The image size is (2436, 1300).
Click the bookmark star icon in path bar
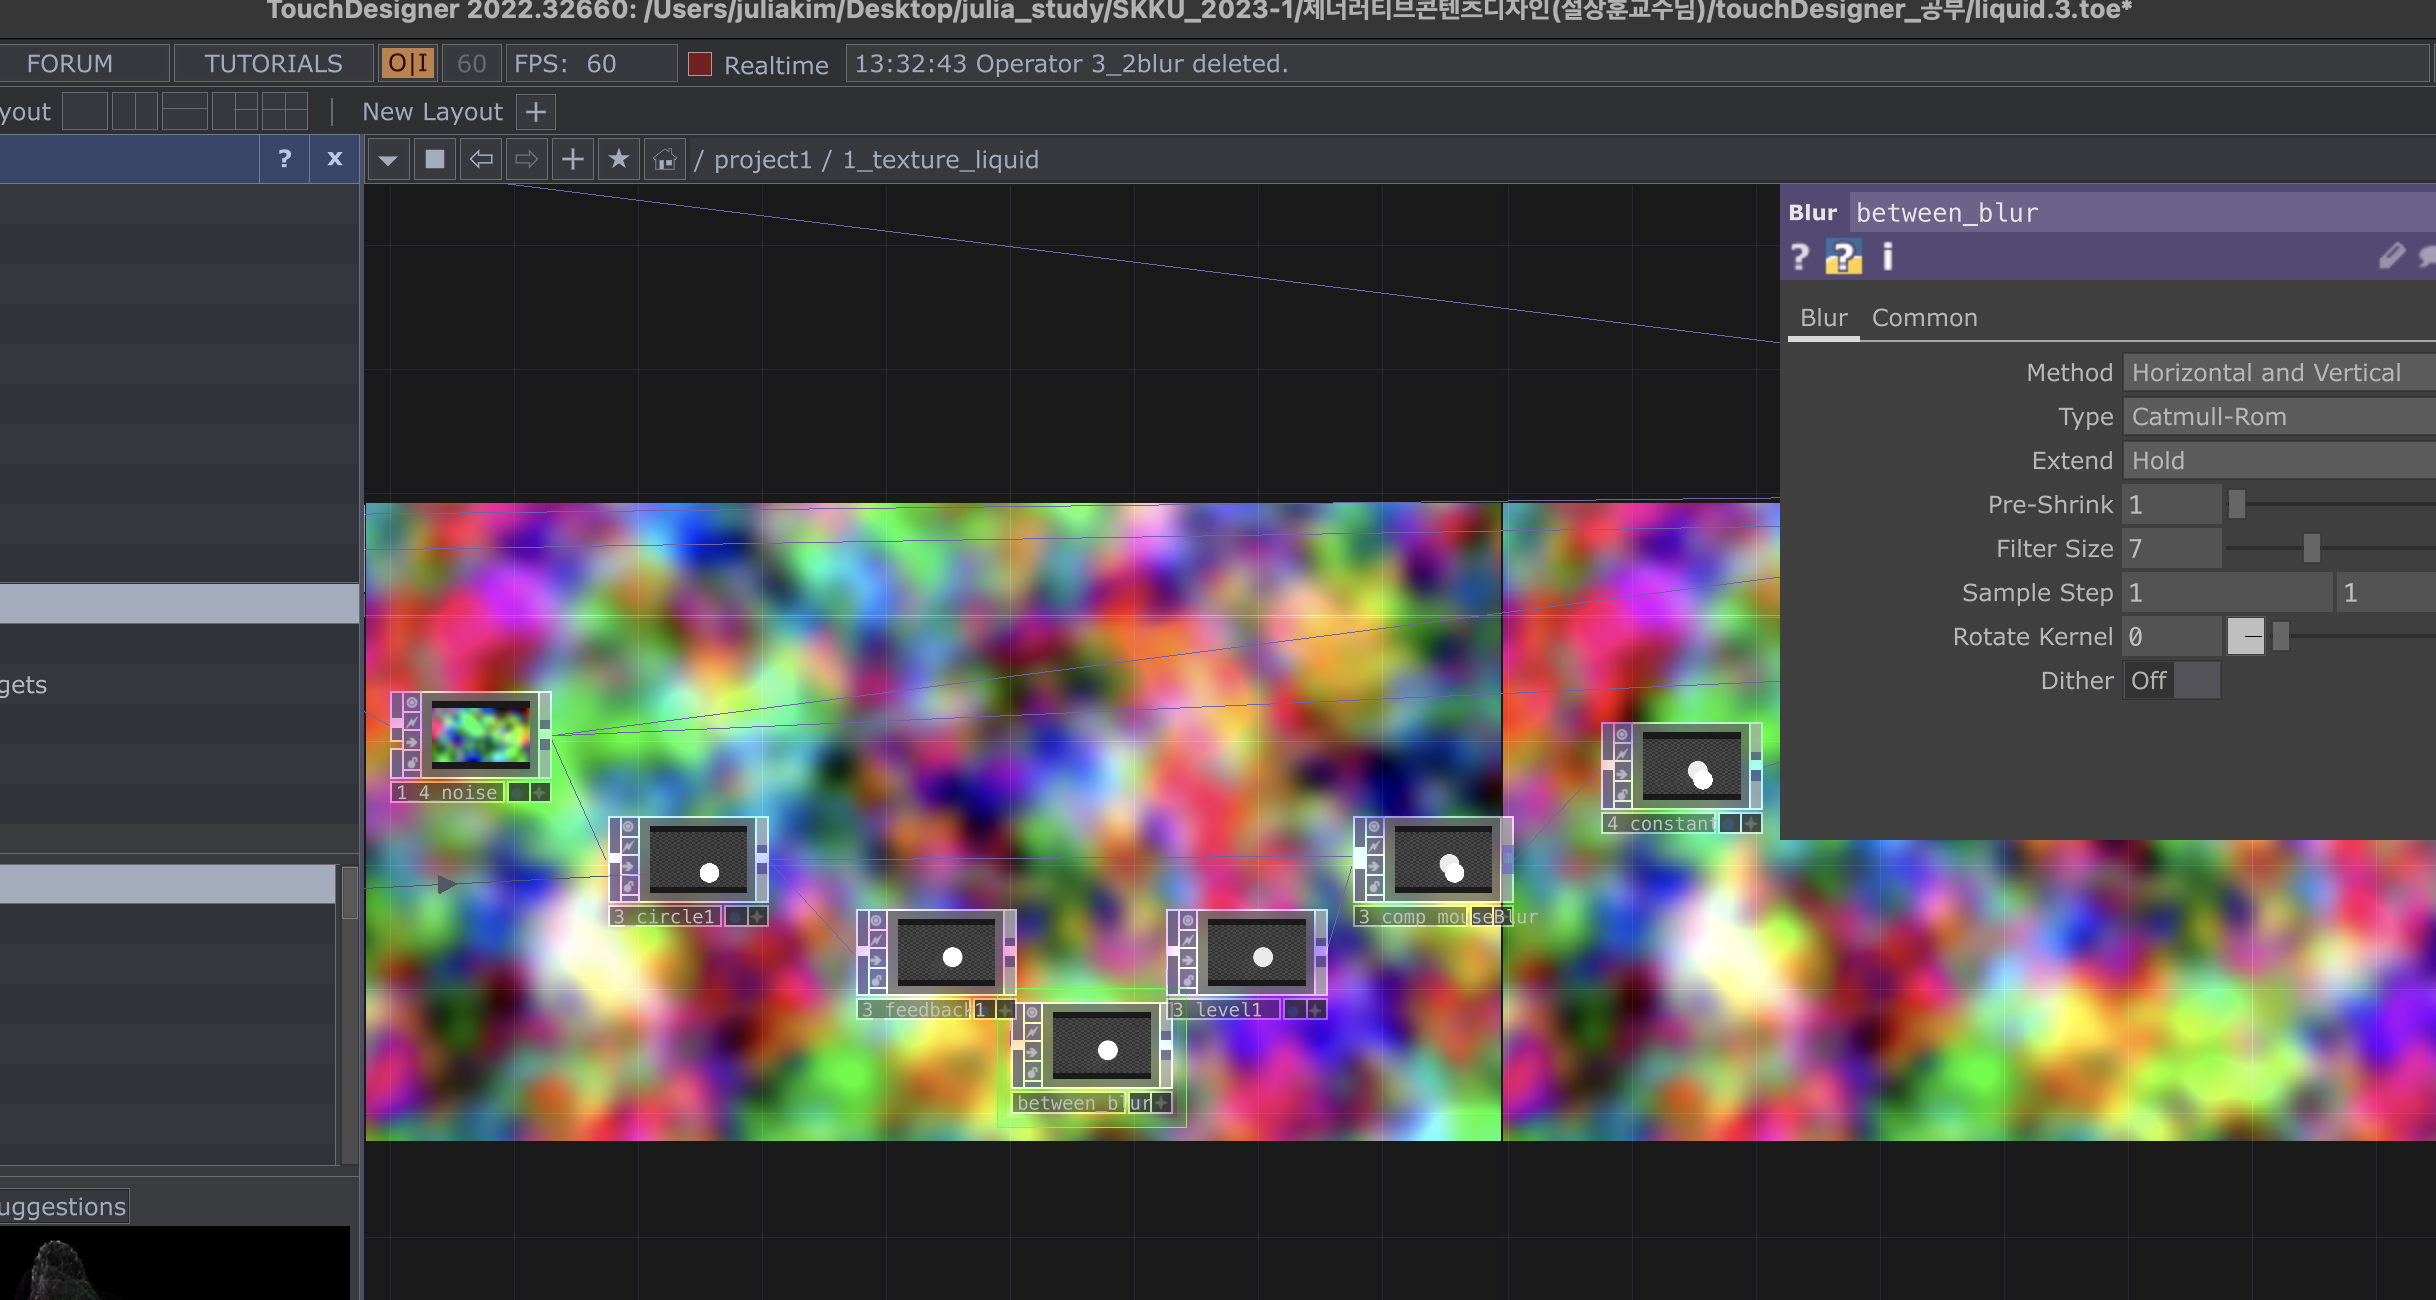pos(619,160)
